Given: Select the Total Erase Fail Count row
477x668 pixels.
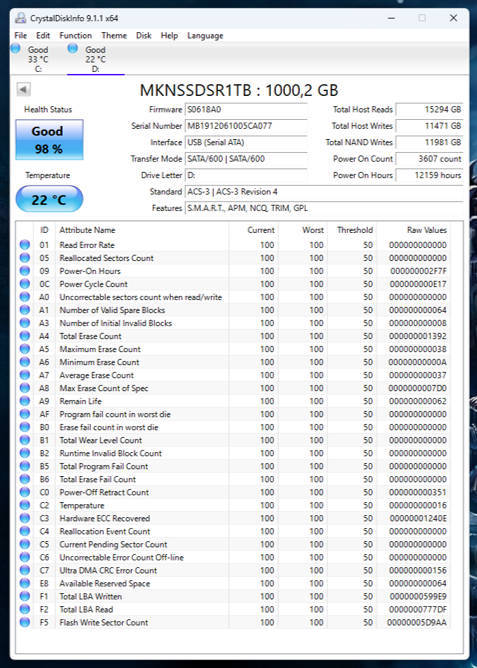Looking at the screenshot, I should 233,479.
